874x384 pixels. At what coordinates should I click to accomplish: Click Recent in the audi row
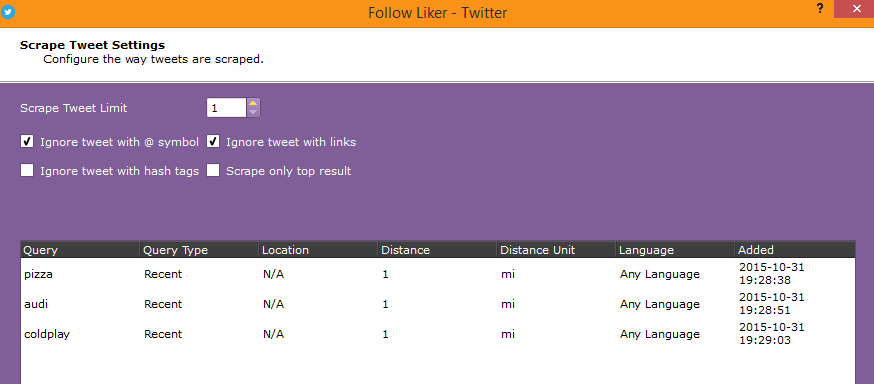tap(163, 304)
